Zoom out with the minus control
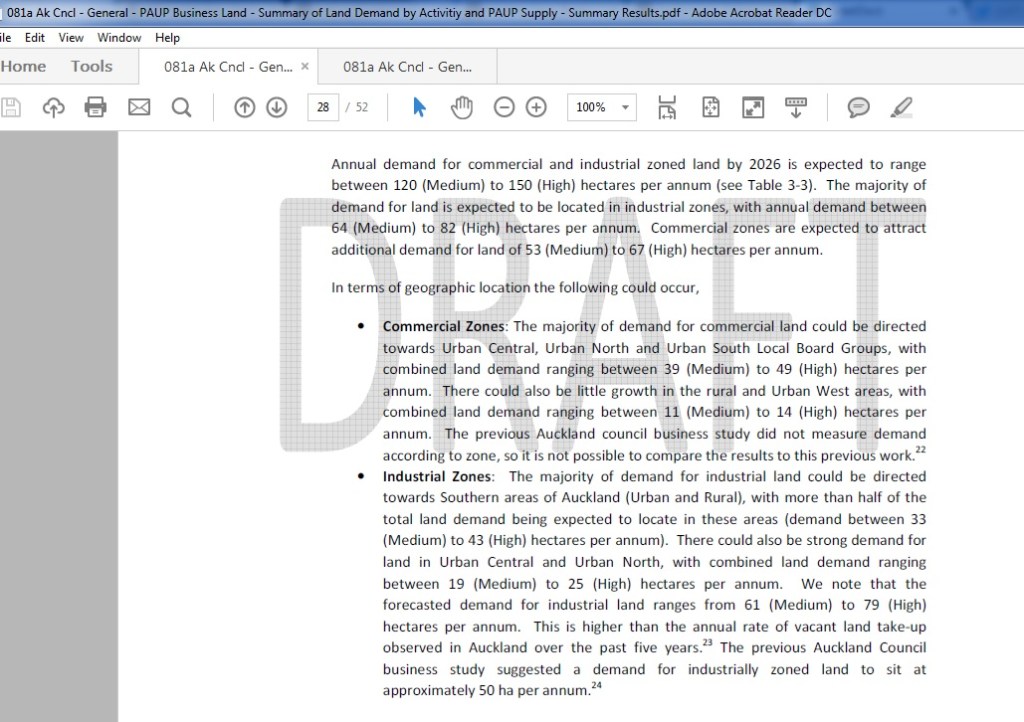This screenshot has width=1024, height=722. [x=504, y=107]
